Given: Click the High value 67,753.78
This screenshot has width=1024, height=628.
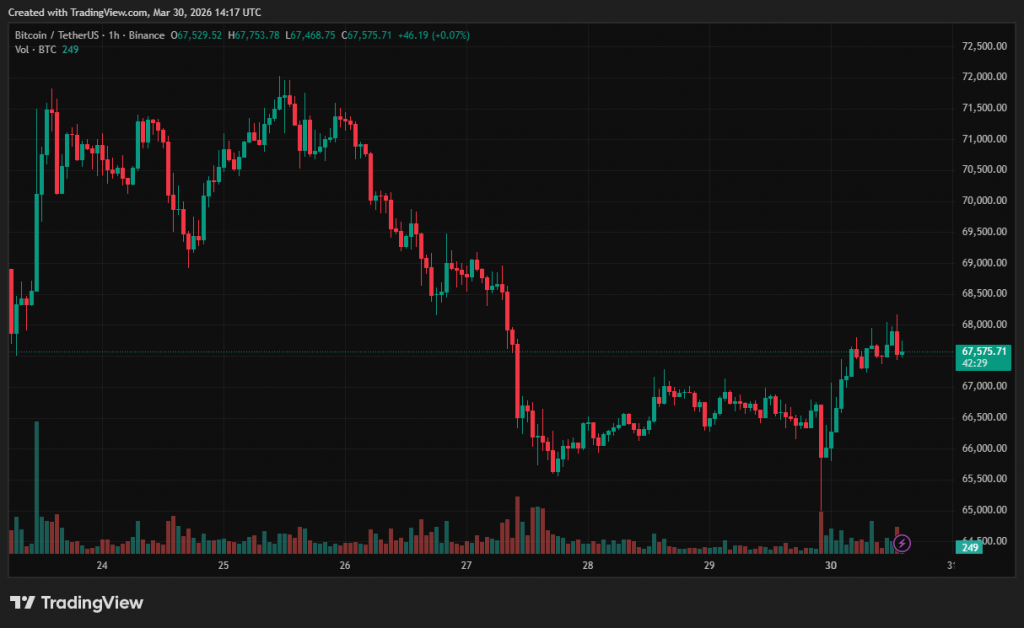Looking at the screenshot, I should coord(256,35).
